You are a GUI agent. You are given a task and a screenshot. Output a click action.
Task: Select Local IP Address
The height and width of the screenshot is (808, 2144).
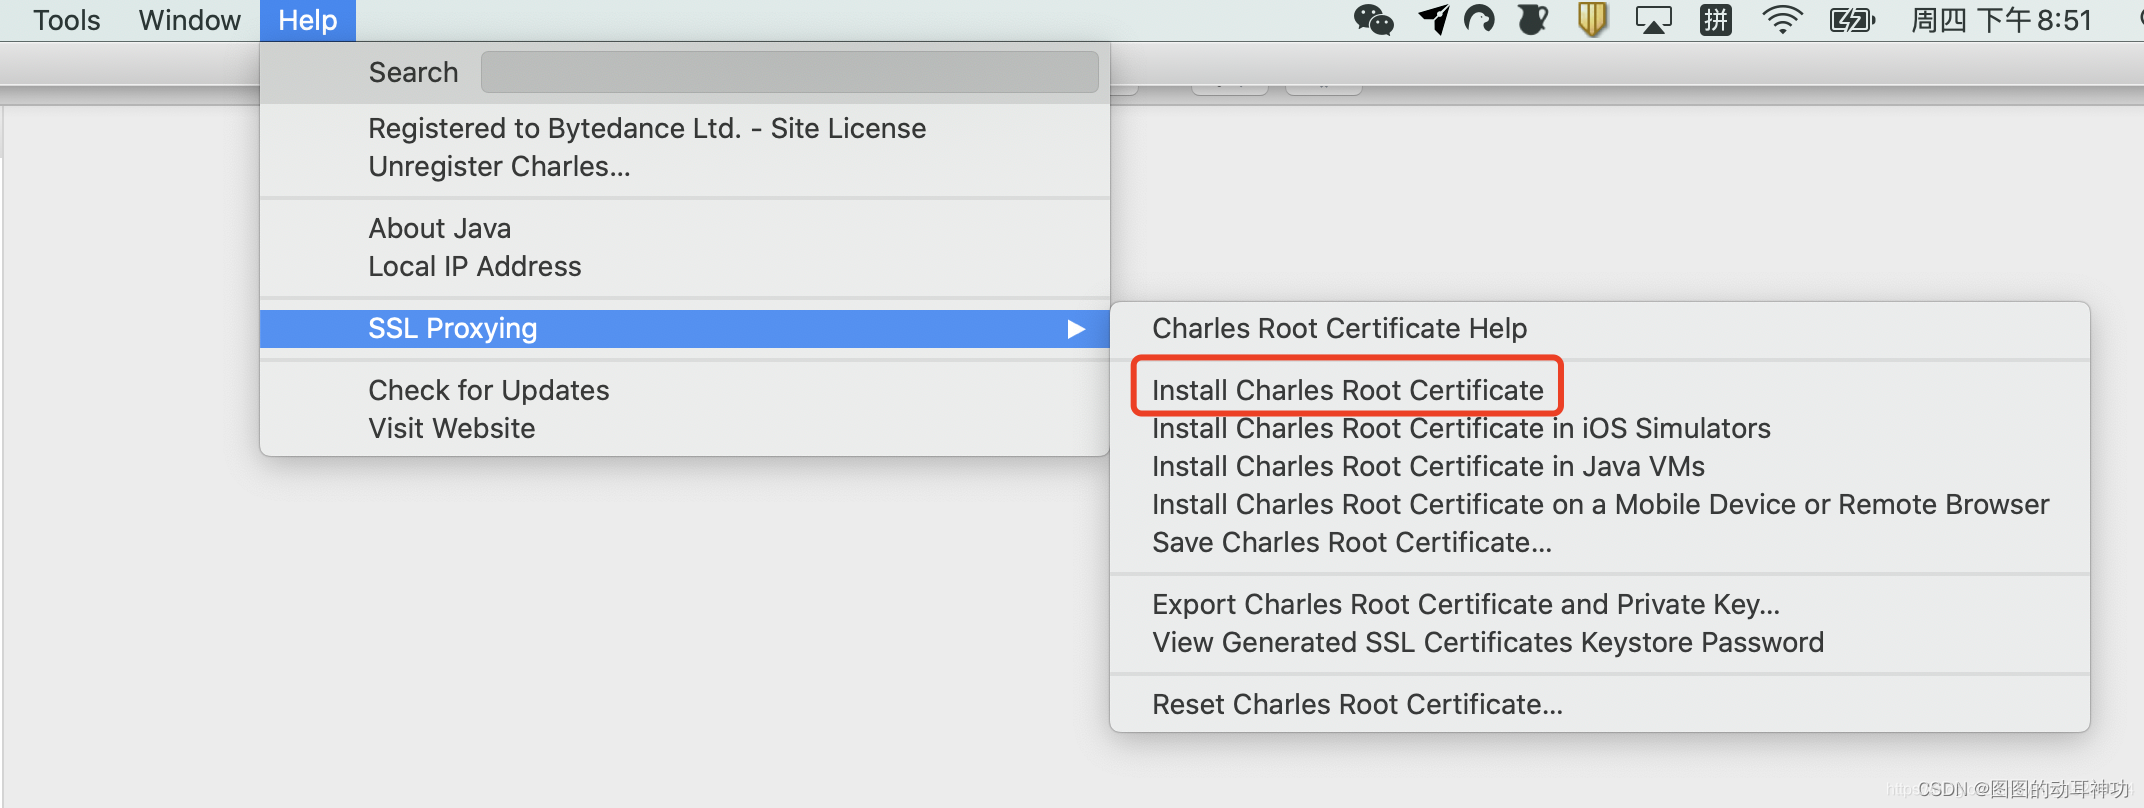[685, 266]
